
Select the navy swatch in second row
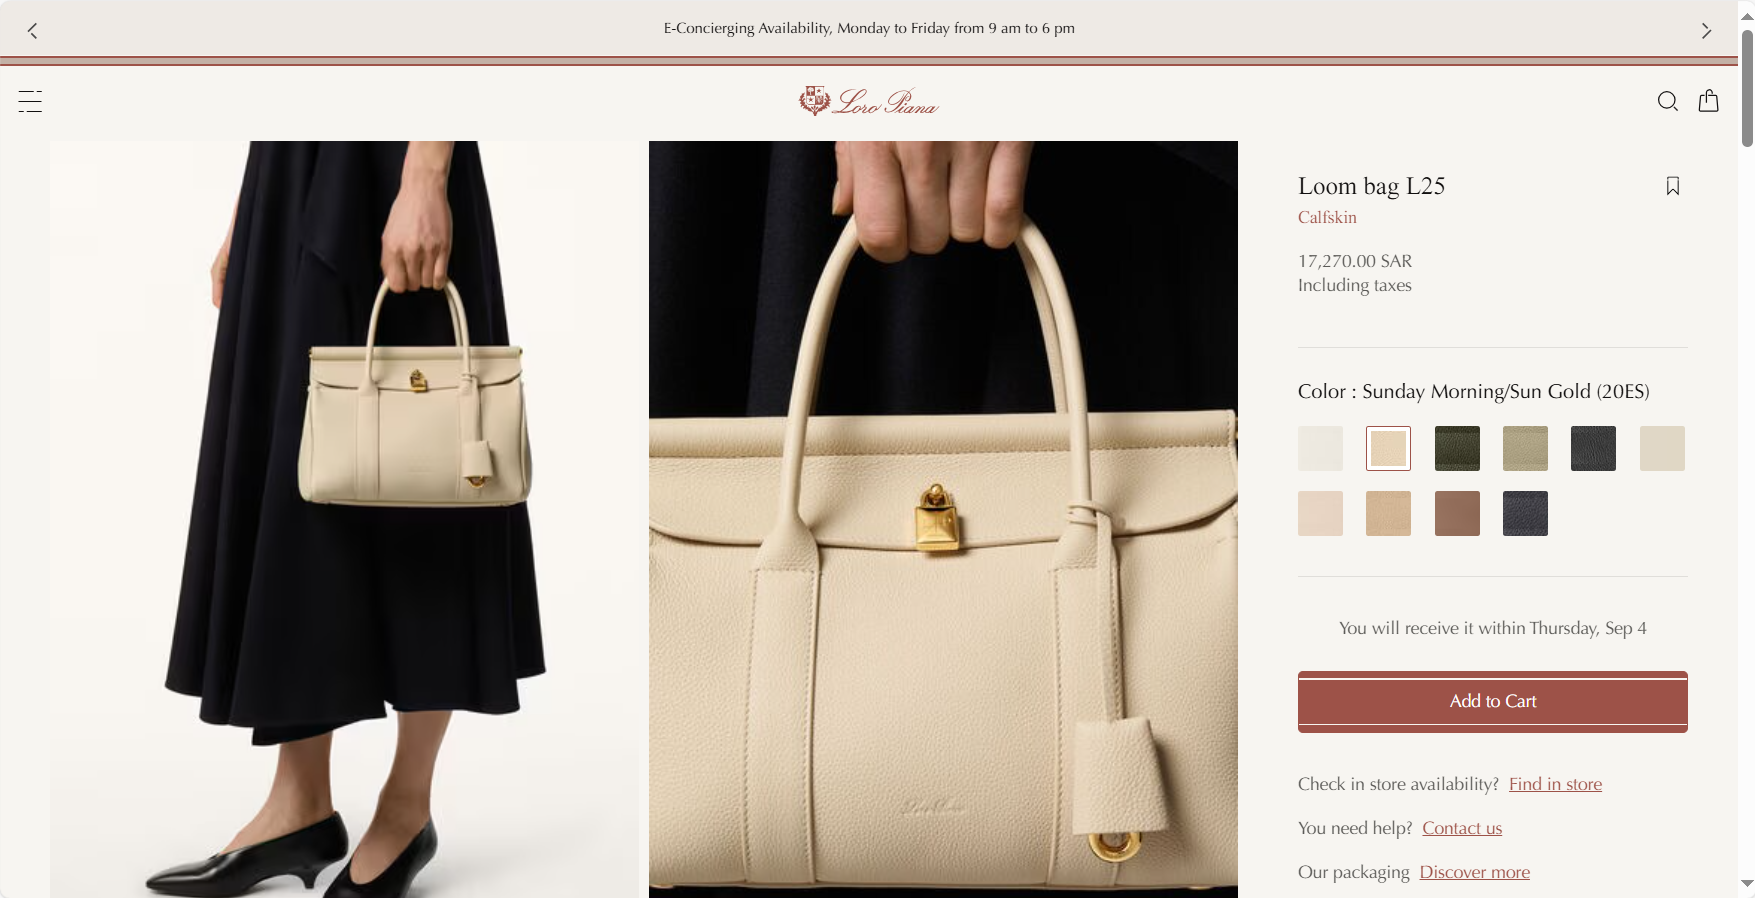pyautogui.click(x=1525, y=513)
